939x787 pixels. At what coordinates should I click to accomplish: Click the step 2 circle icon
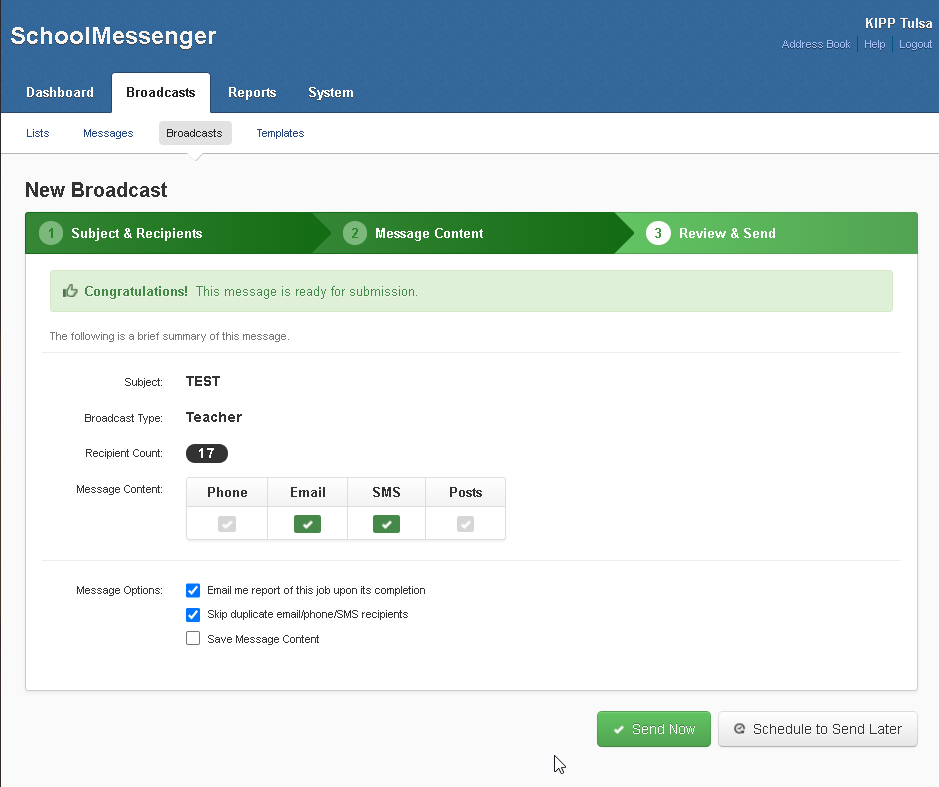pos(354,233)
